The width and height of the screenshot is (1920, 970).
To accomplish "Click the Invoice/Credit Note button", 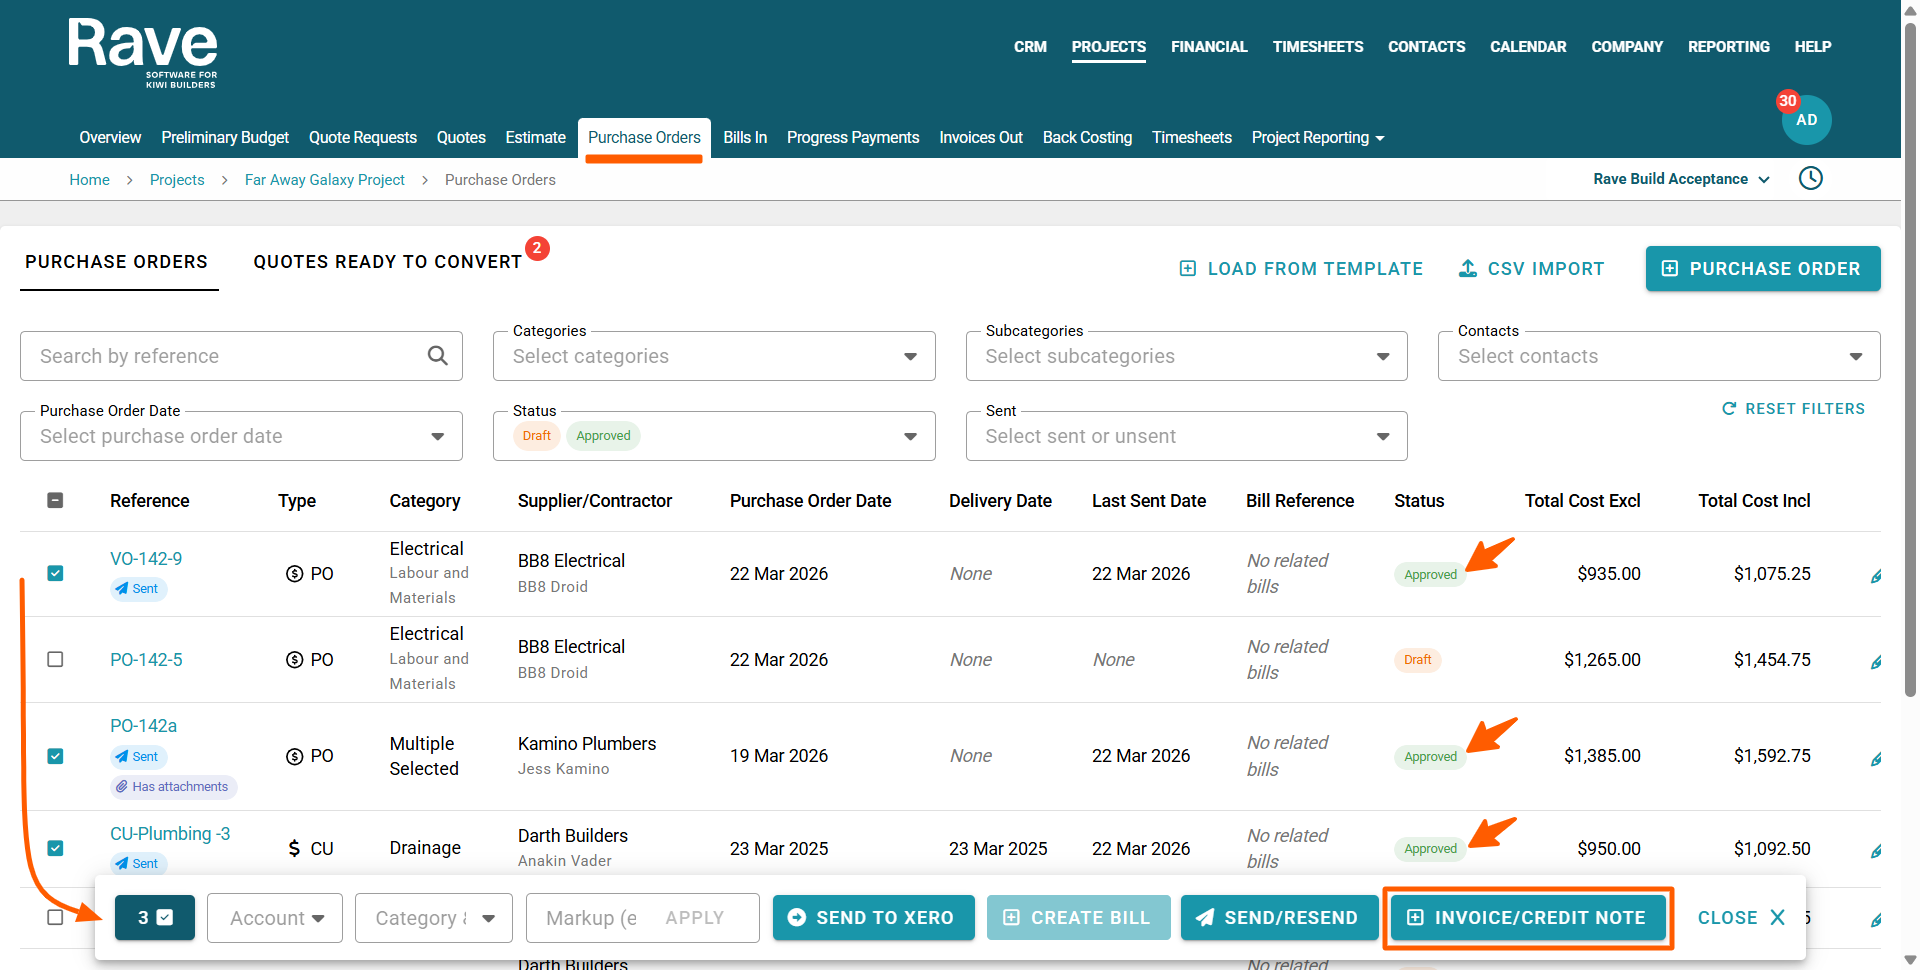I will pyautogui.click(x=1527, y=918).
